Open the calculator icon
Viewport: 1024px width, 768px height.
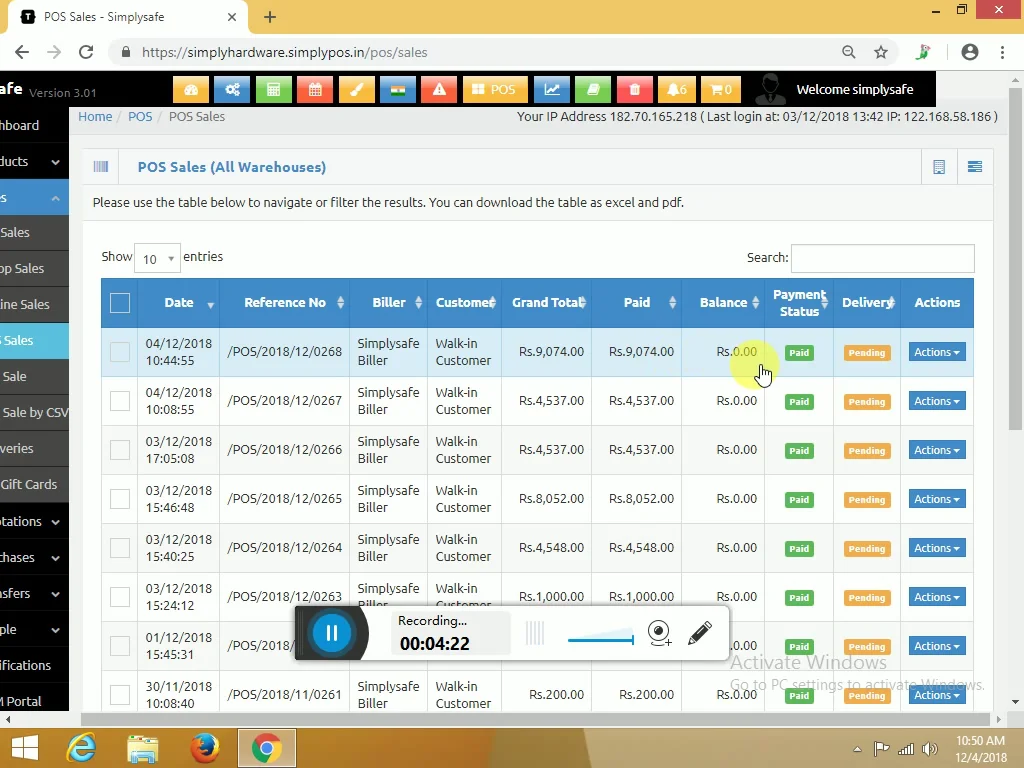pyautogui.click(x=274, y=89)
